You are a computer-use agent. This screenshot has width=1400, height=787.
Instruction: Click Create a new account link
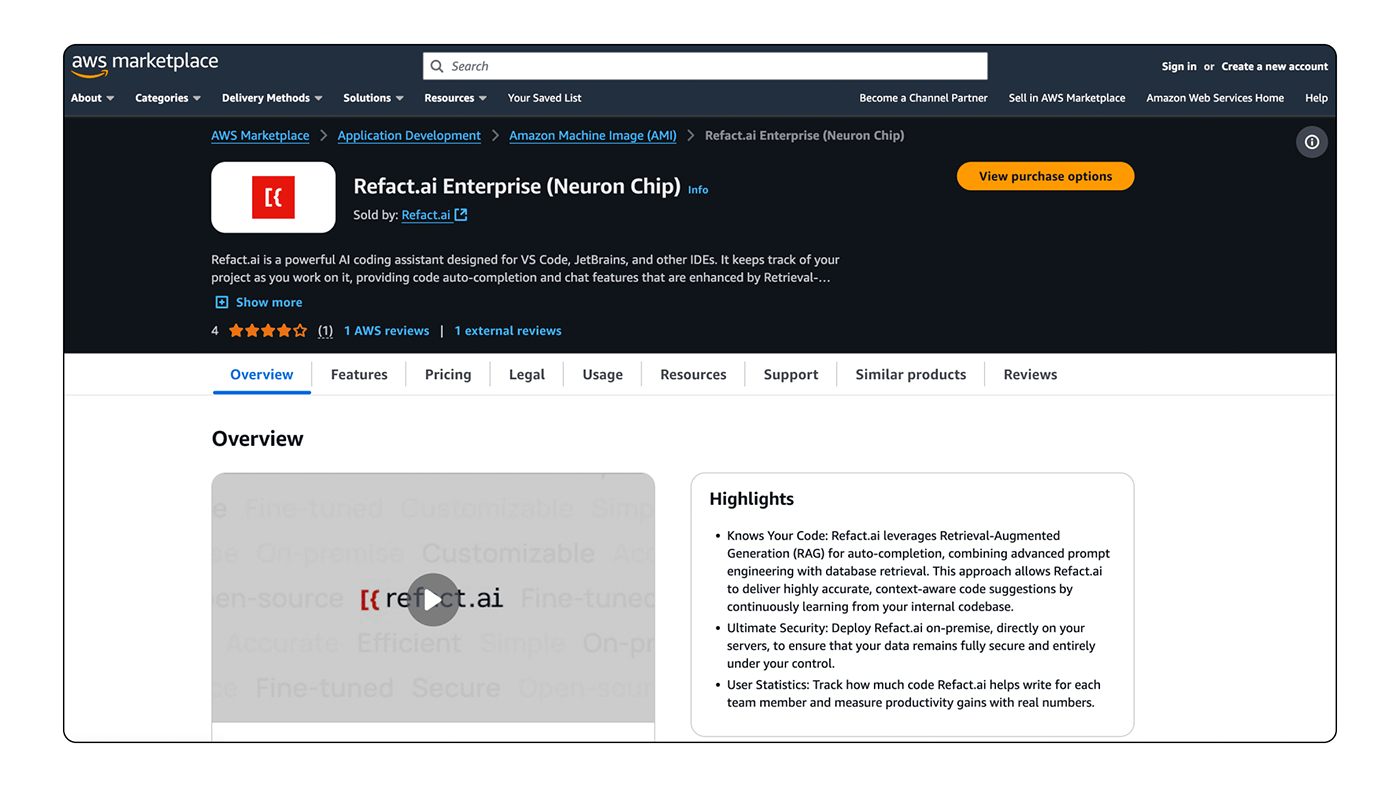1275,66
